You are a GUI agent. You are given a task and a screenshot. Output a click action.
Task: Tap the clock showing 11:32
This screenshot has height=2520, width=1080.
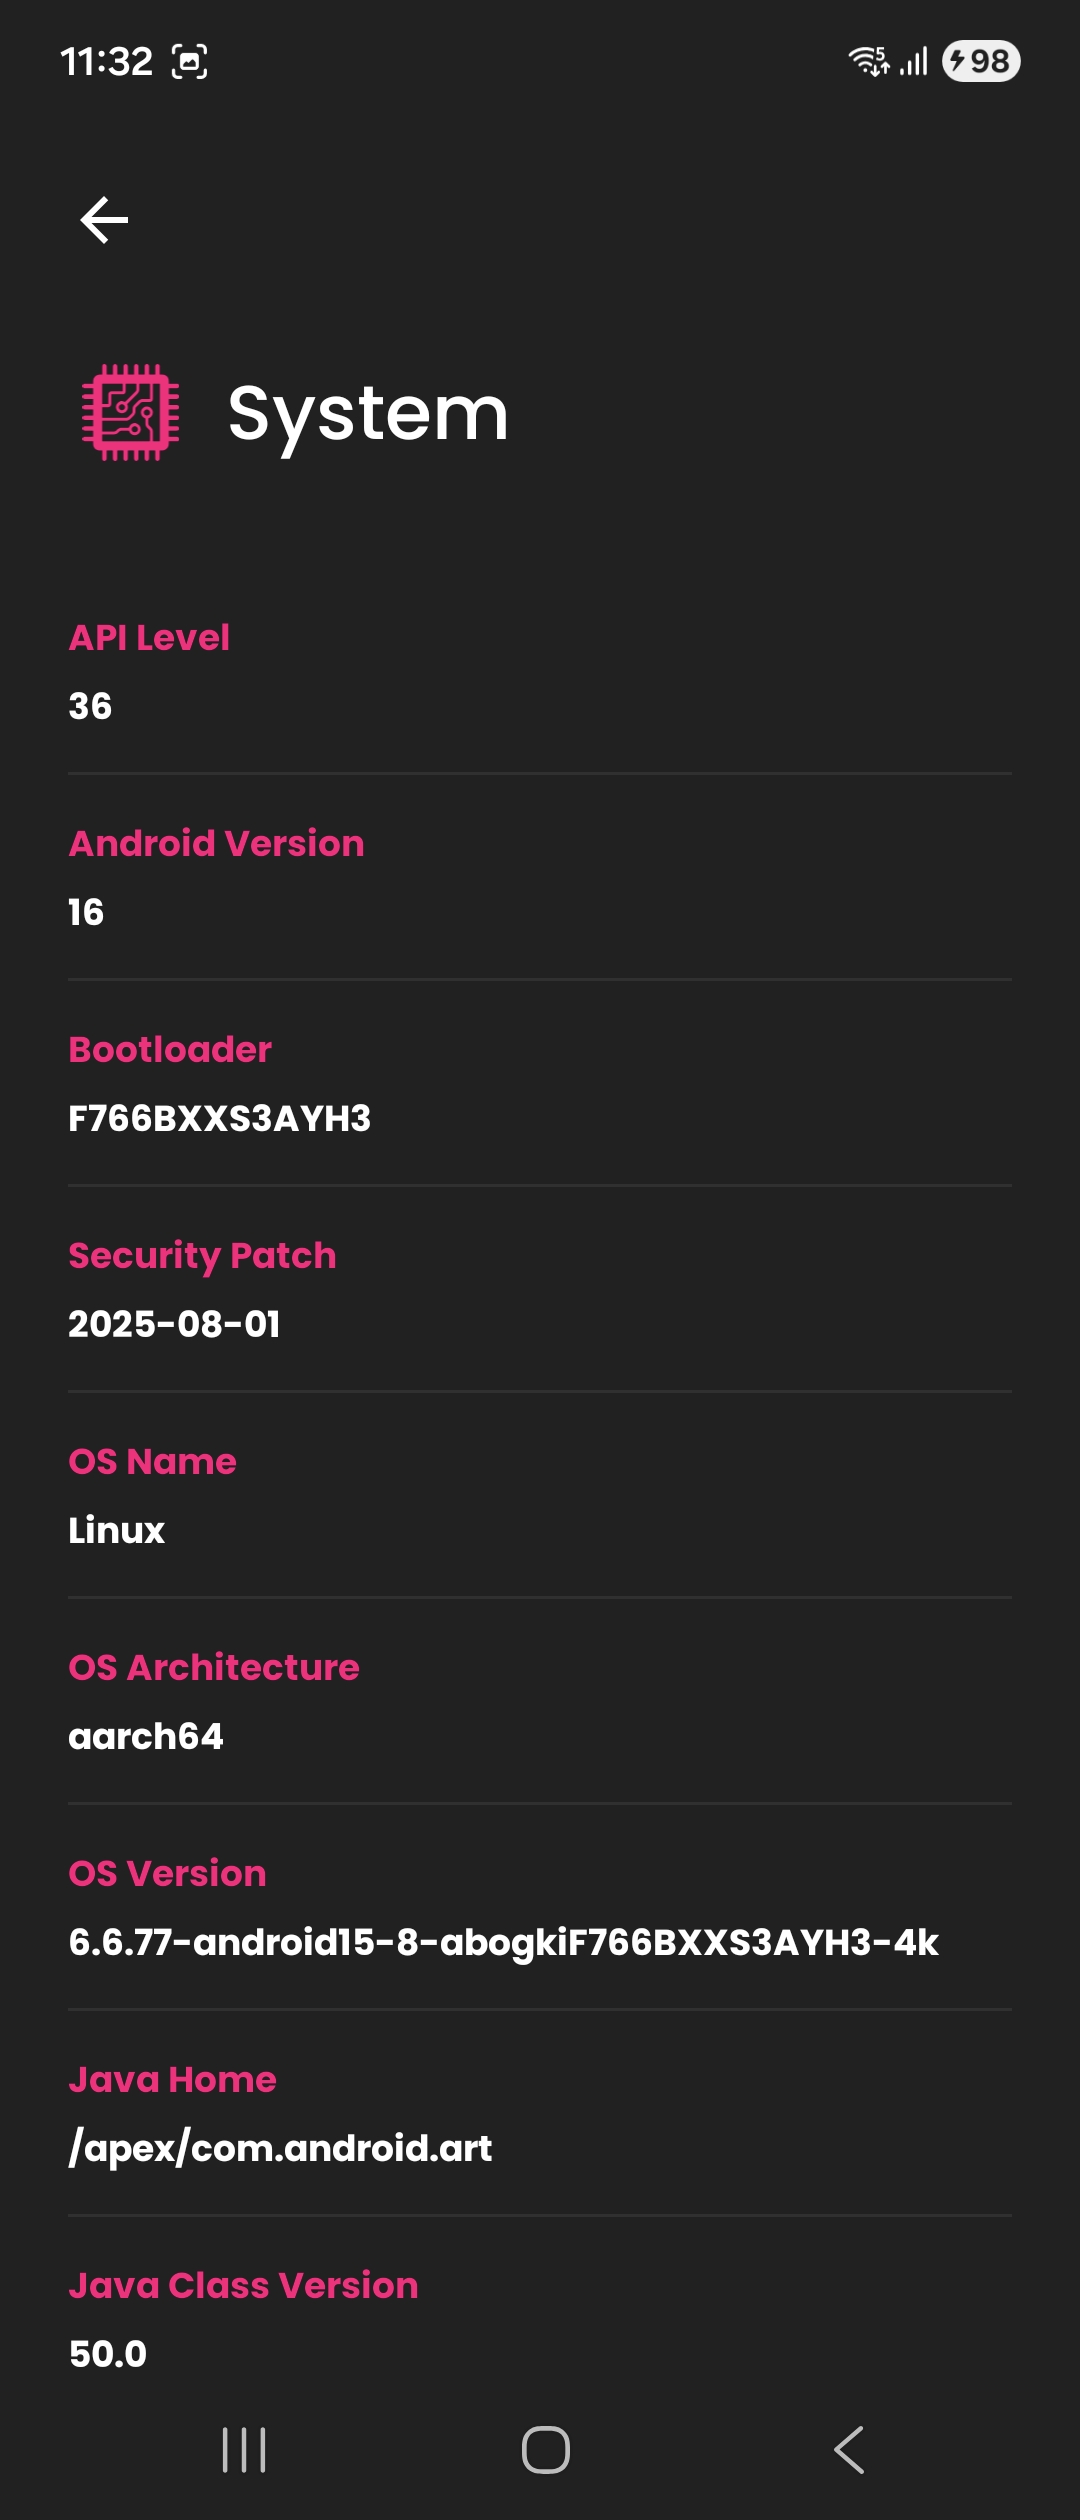tap(106, 62)
